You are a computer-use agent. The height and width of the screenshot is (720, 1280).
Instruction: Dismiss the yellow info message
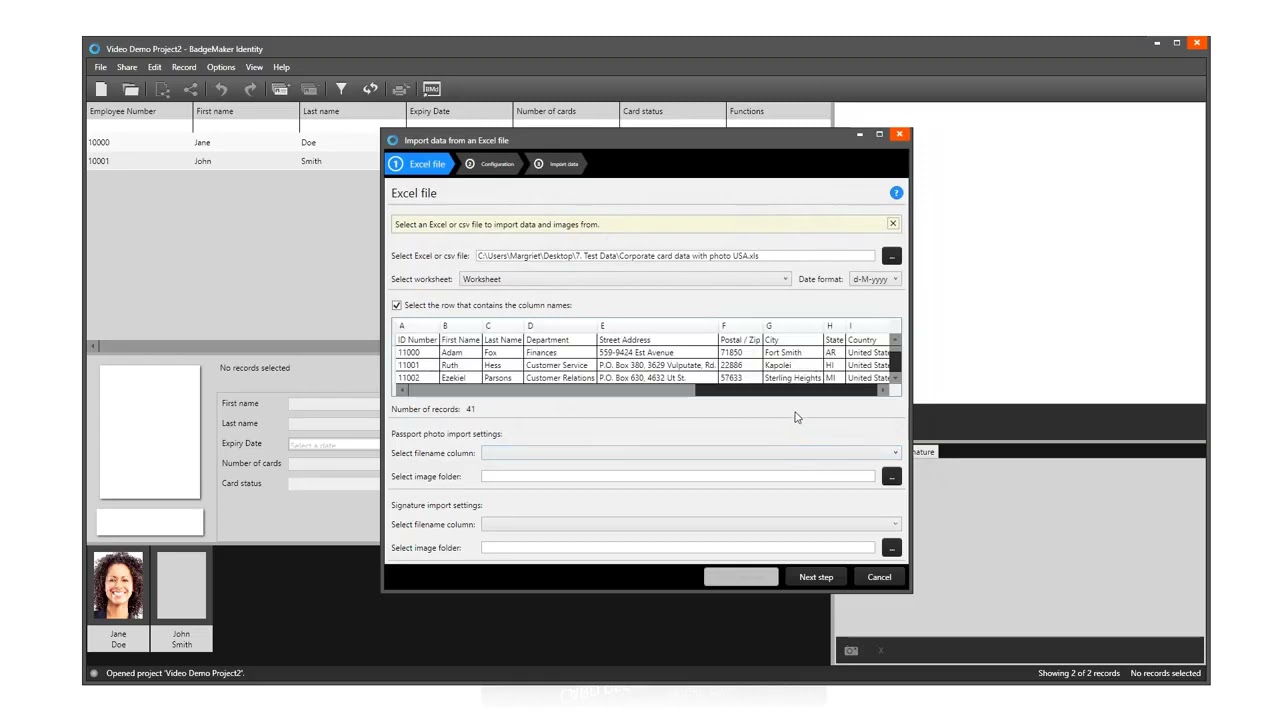click(x=893, y=224)
